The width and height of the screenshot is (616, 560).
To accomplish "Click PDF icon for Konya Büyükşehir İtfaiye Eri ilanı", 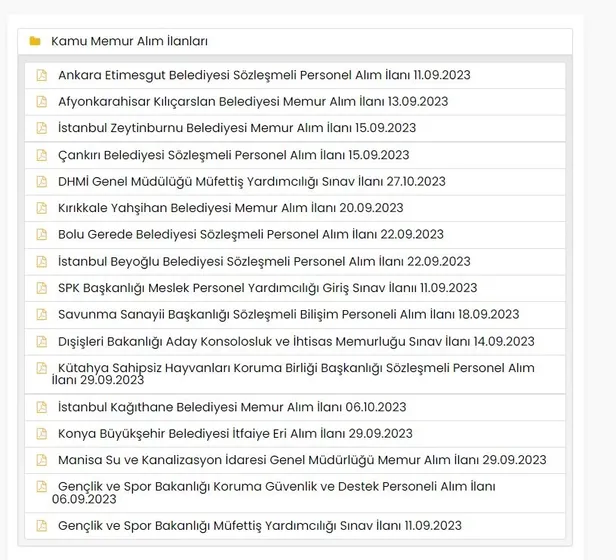I will pos(42,434).
